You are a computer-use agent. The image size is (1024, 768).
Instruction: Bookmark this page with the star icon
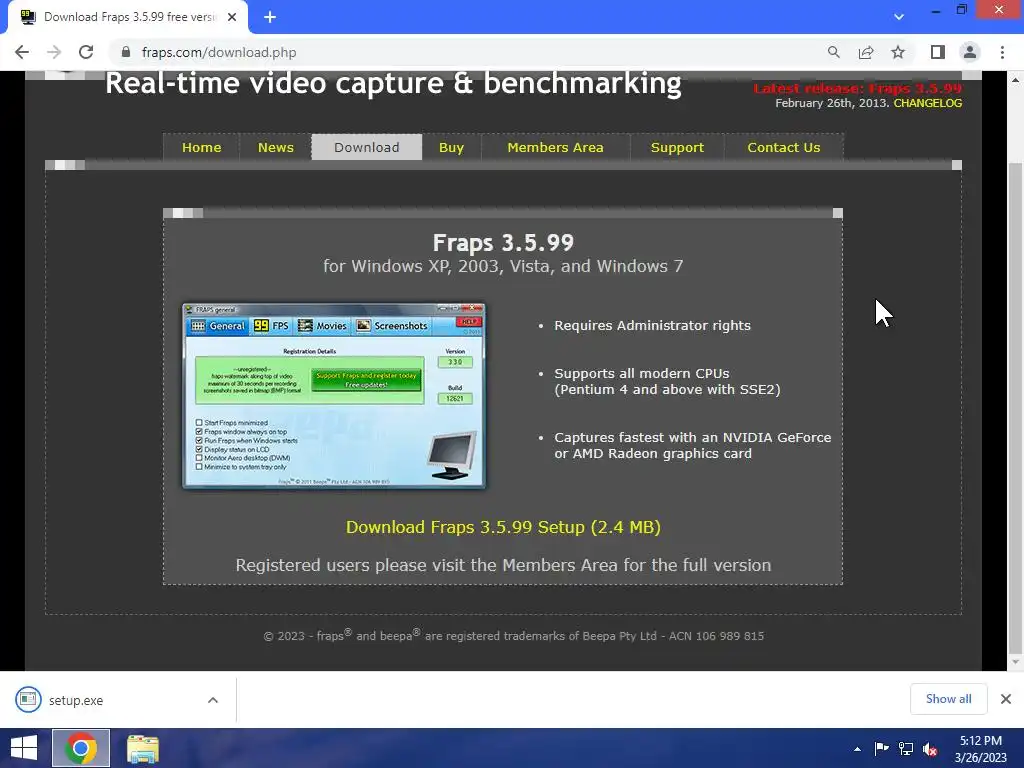click(898, 52)
